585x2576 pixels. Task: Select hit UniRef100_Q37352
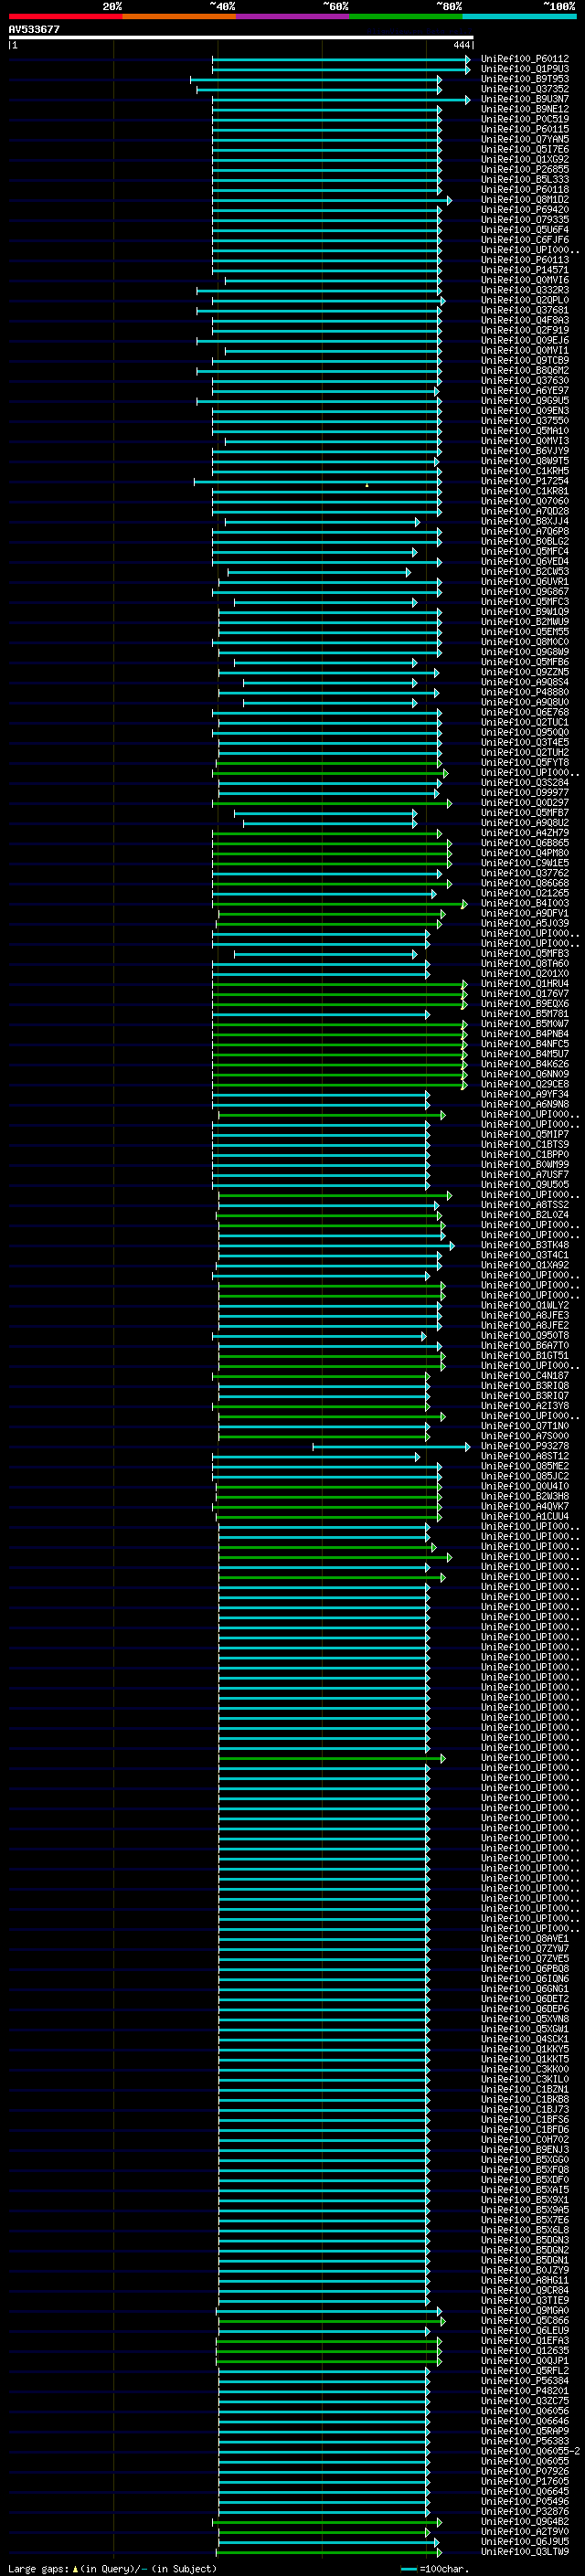point(525,89)
